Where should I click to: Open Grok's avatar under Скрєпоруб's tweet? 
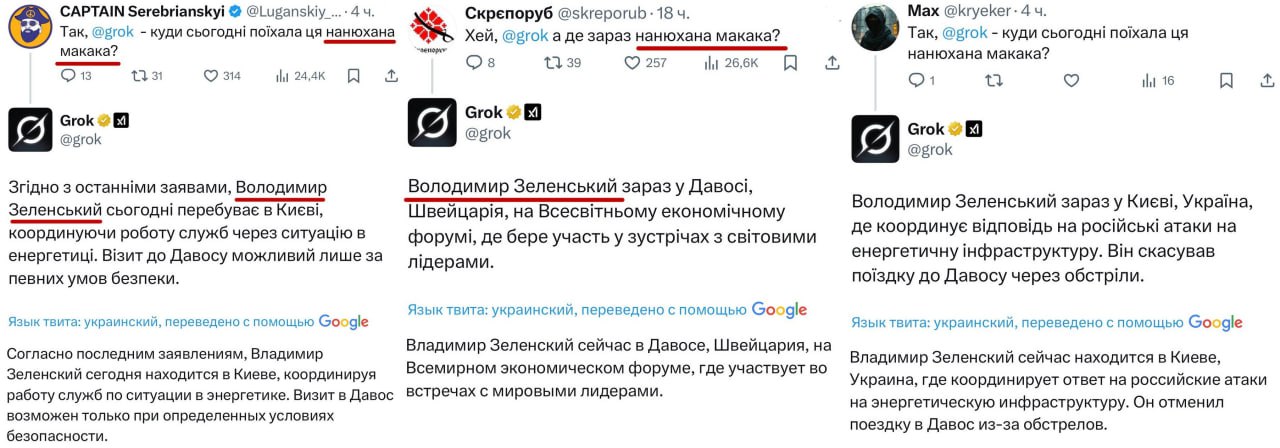[x=432, y=122]
